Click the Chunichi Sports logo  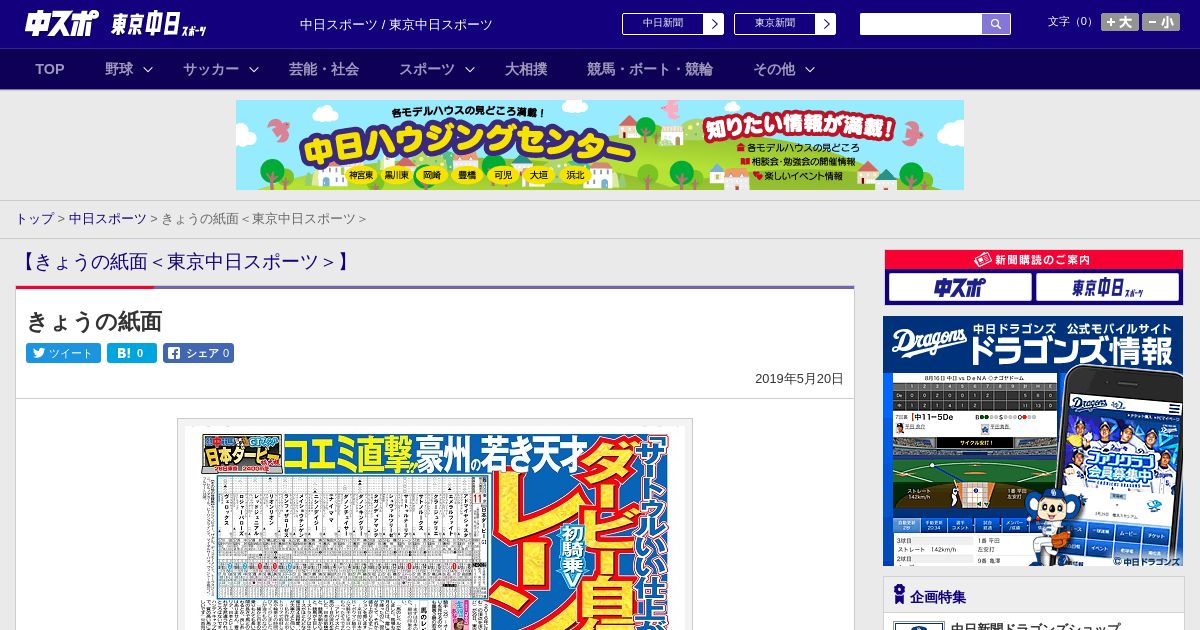point(62,23)
